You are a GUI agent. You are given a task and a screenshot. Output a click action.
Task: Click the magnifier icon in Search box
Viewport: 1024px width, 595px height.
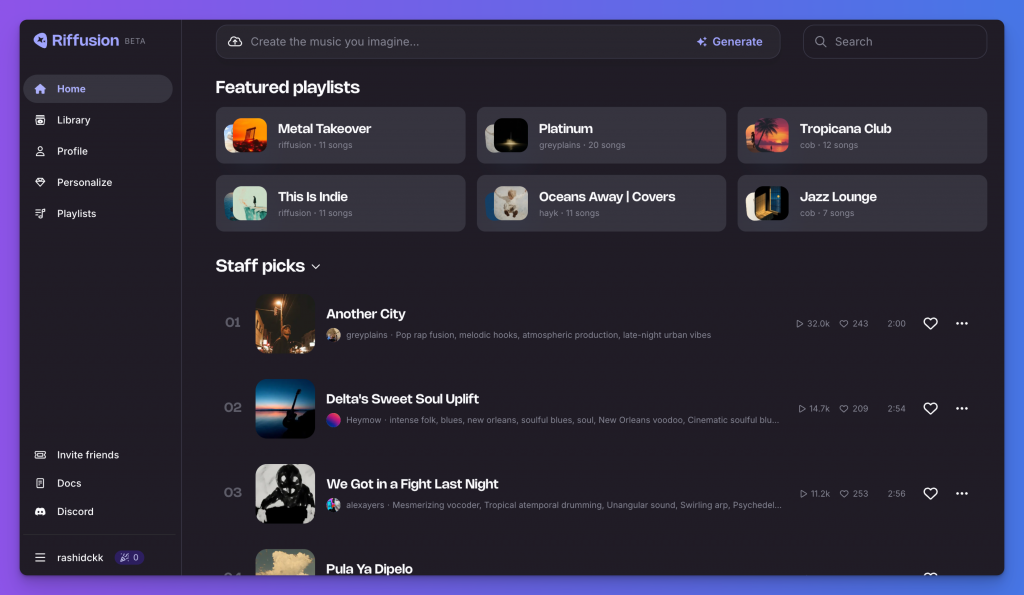tap(821, 42)
